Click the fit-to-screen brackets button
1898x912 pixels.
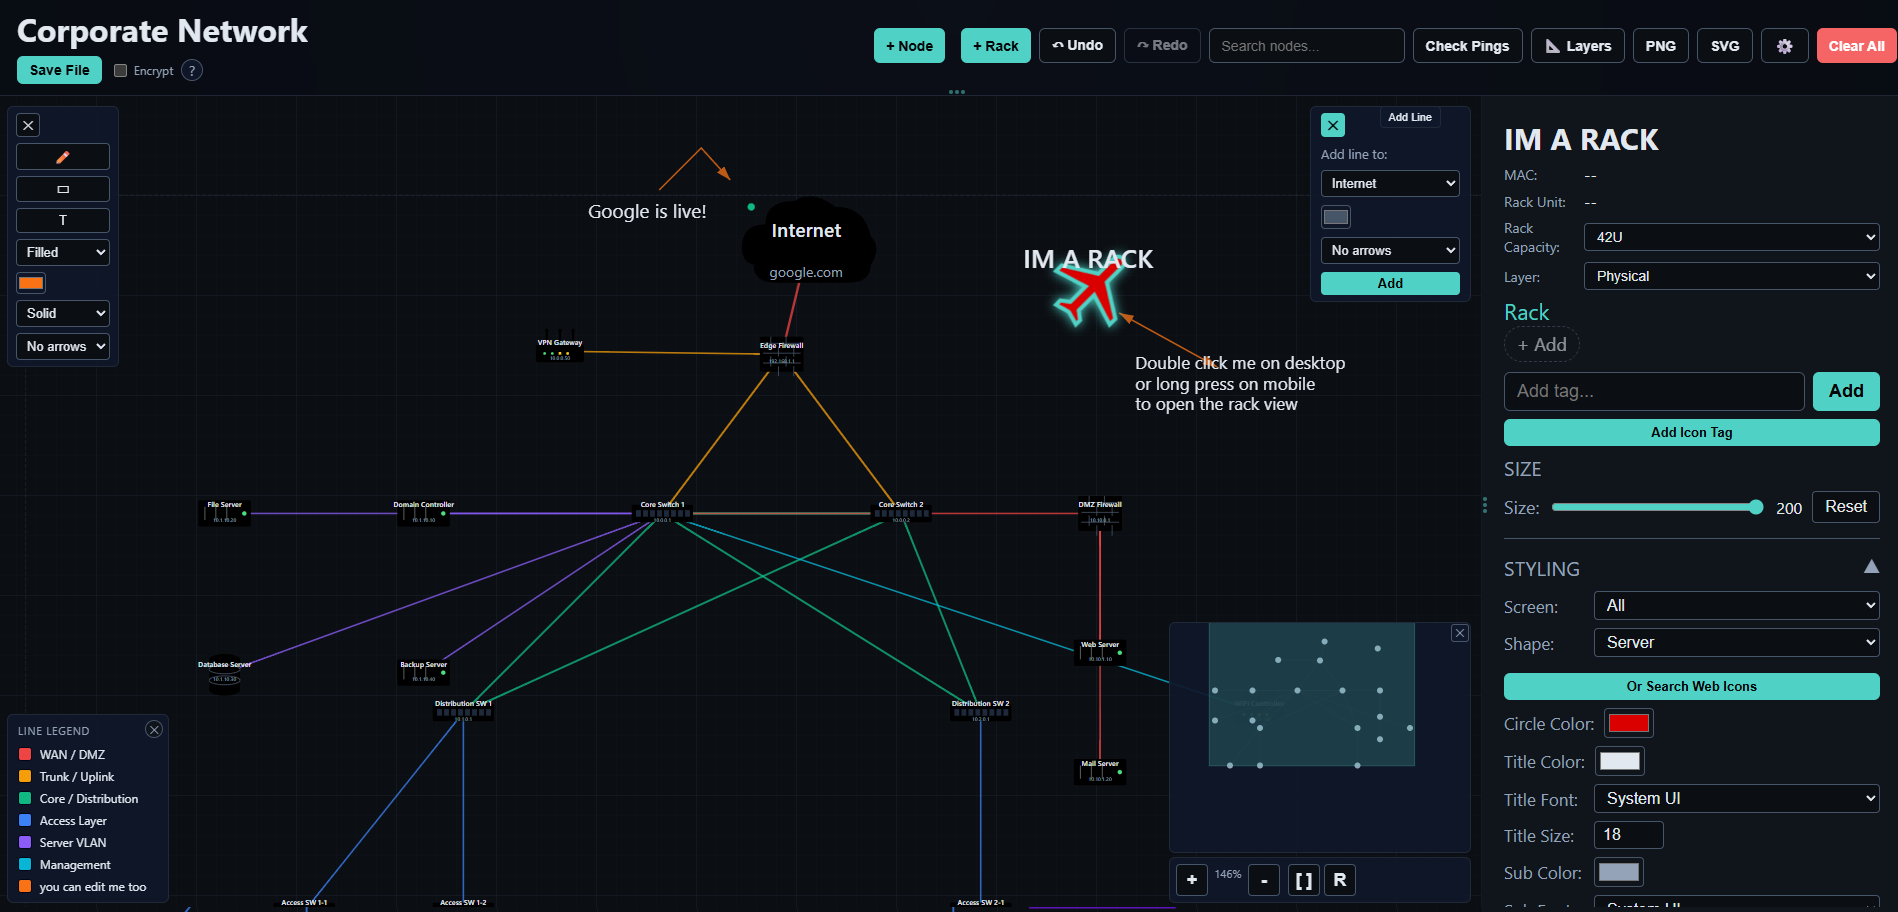1304,880
